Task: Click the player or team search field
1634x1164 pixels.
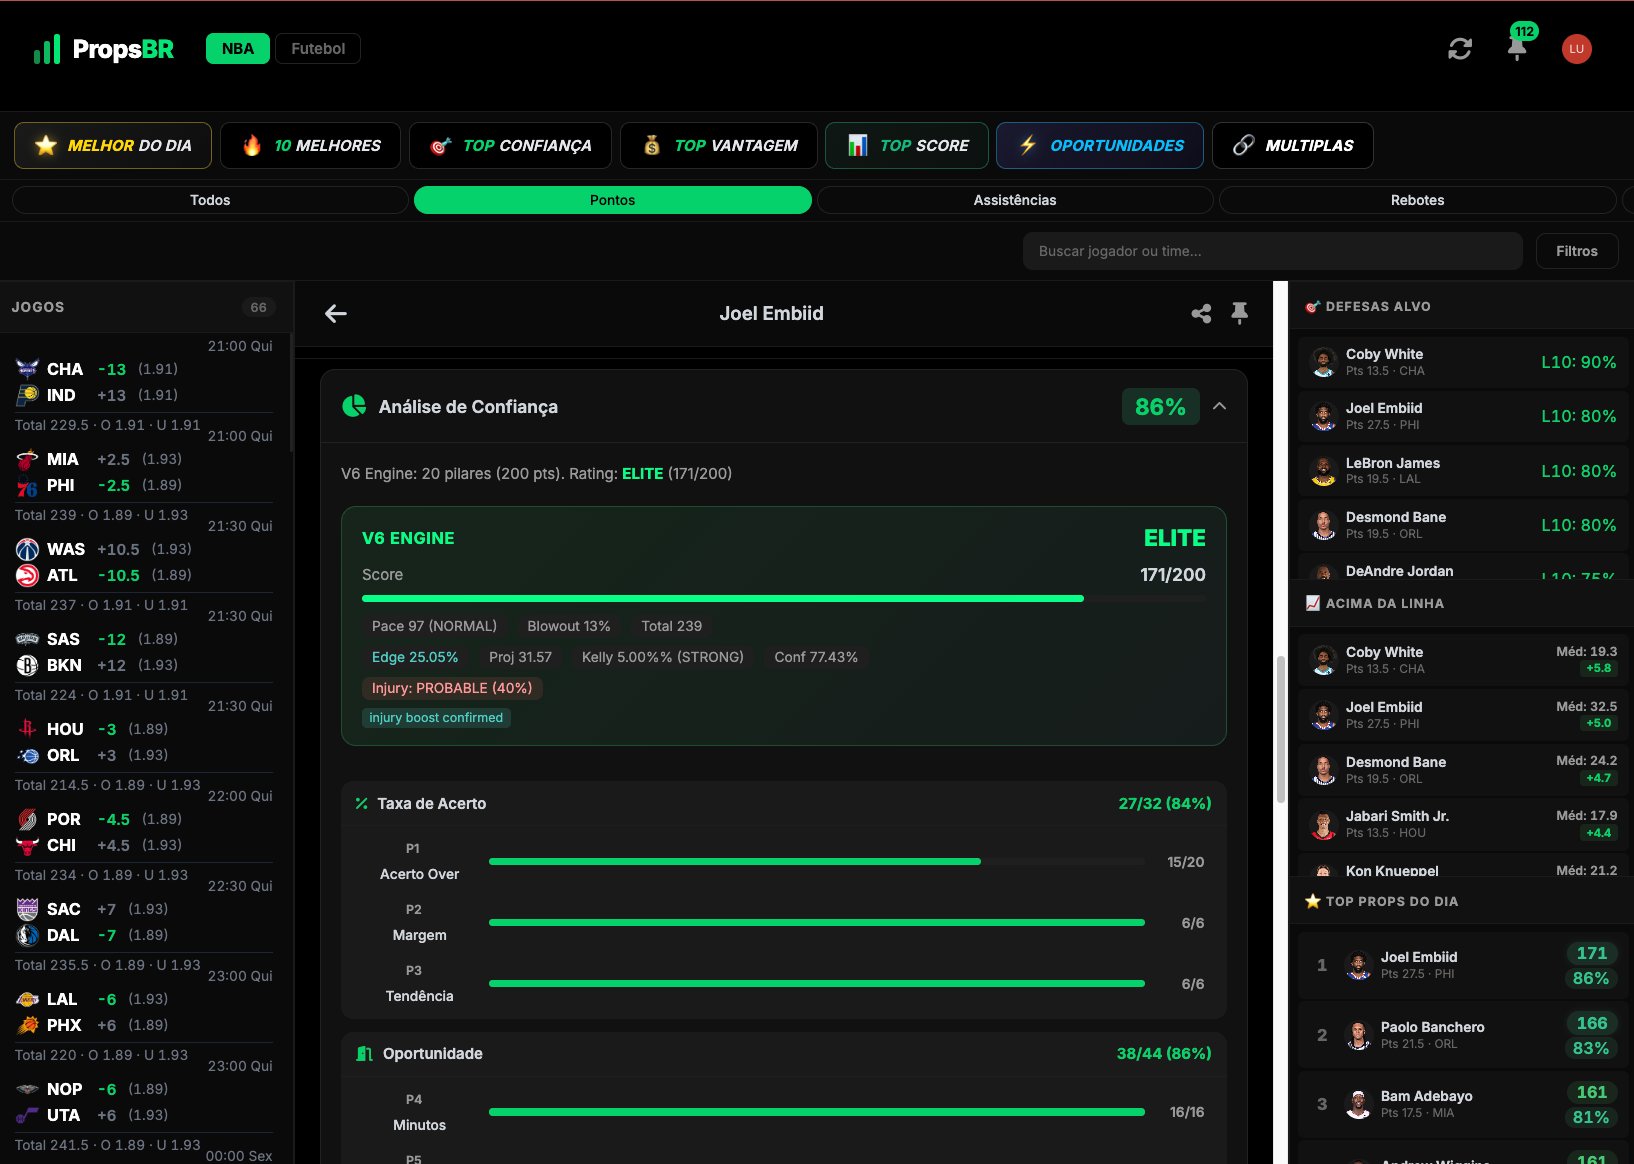Action: [x=1272, y=251]
